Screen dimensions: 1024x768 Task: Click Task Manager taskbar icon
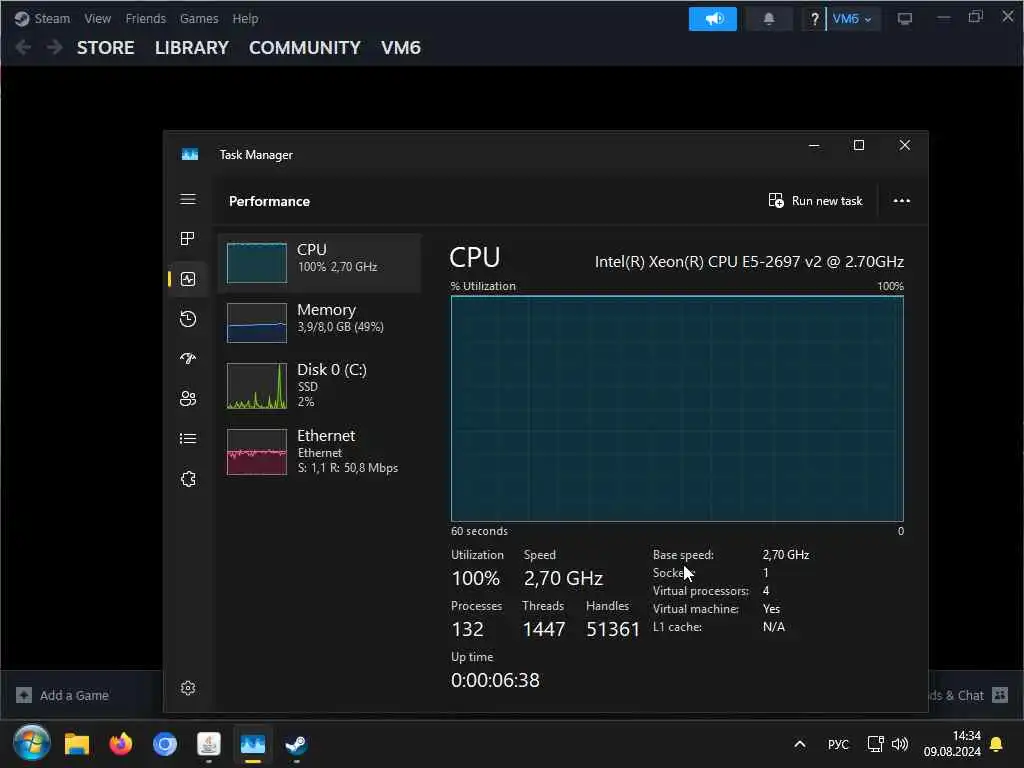[253, 744]
